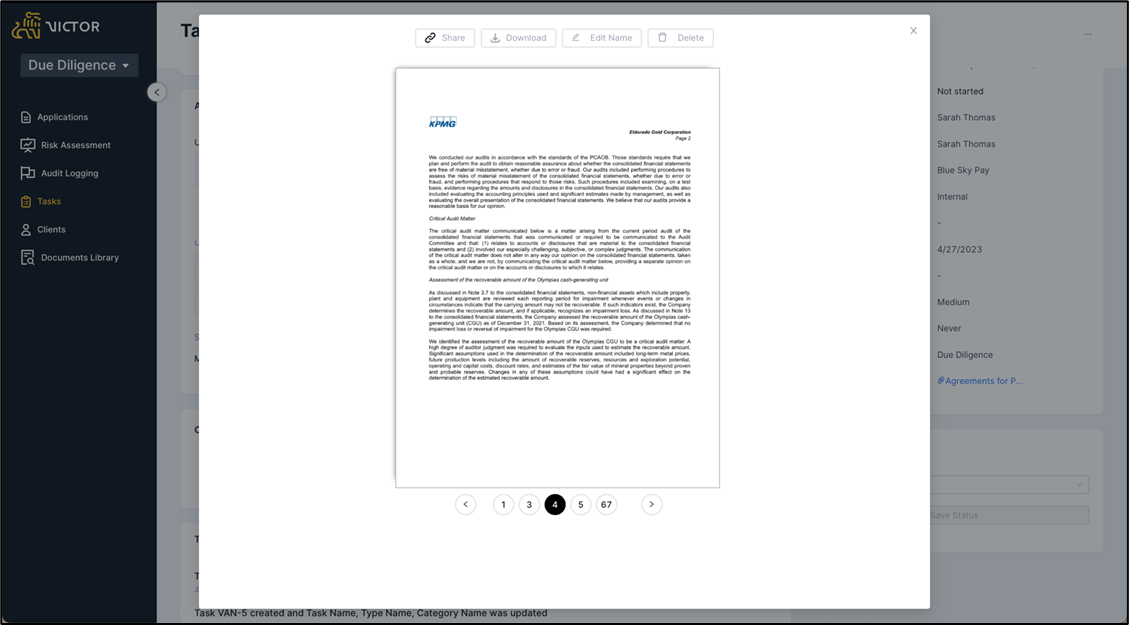
Task: Open the three-dot more options menu
Action: tap(1088, 35)
